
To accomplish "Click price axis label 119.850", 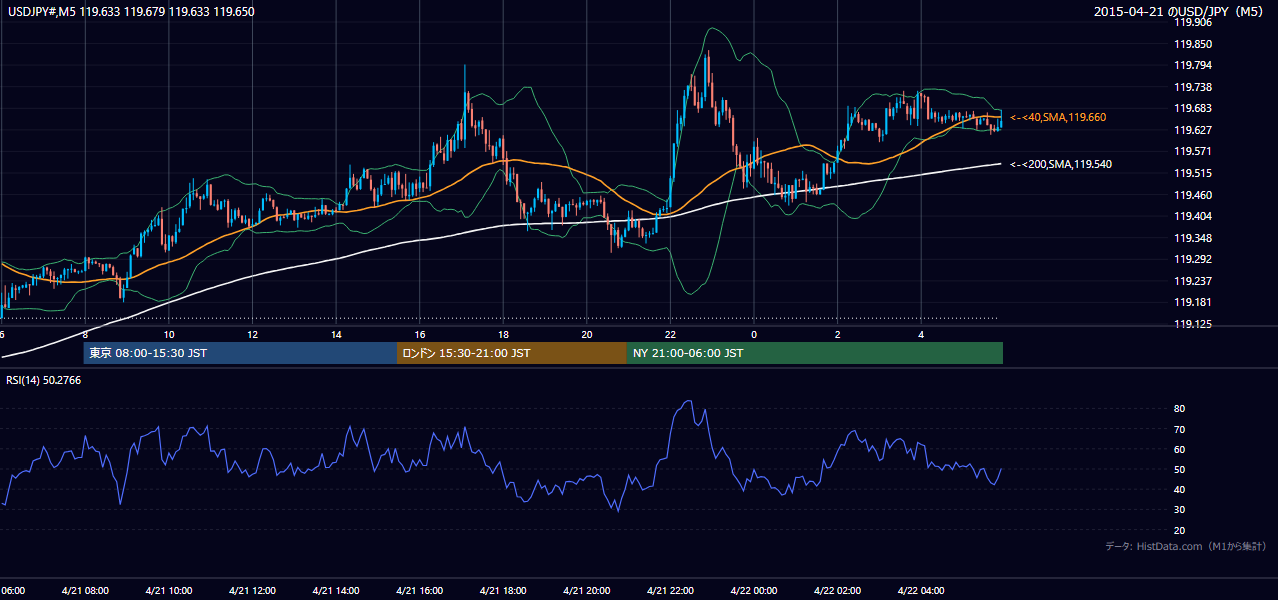I will tap(1193, 44).
